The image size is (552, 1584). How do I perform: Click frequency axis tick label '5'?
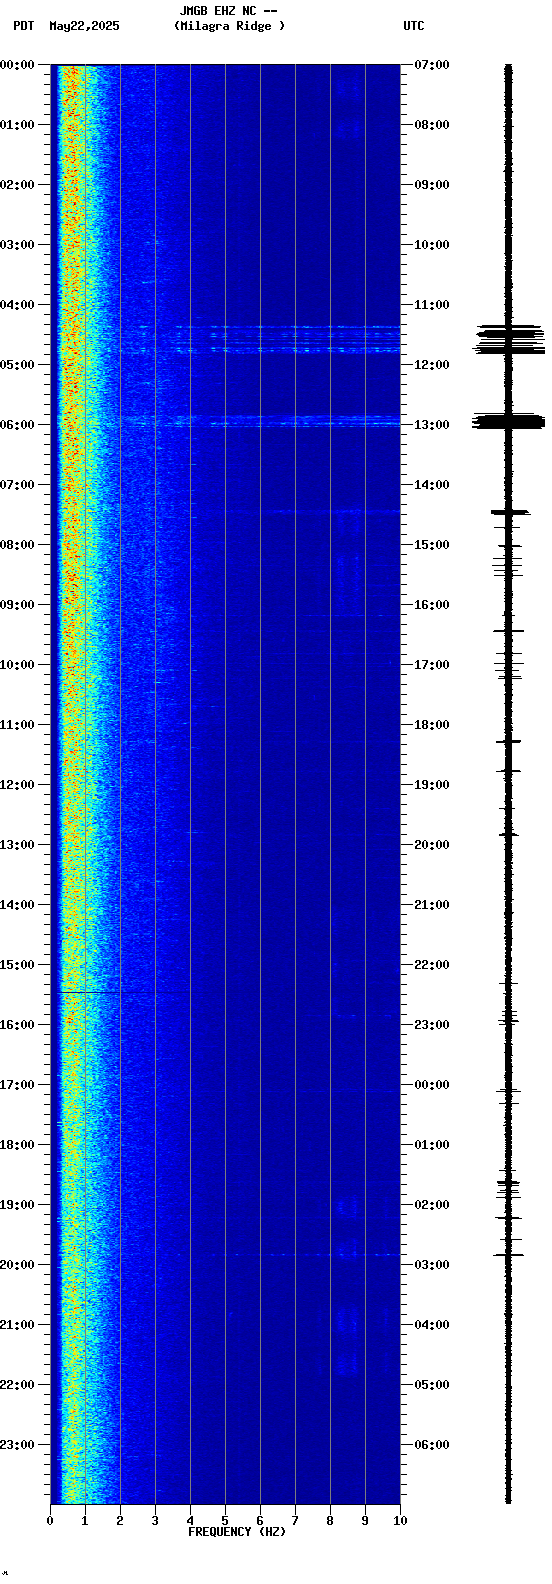225,1521
